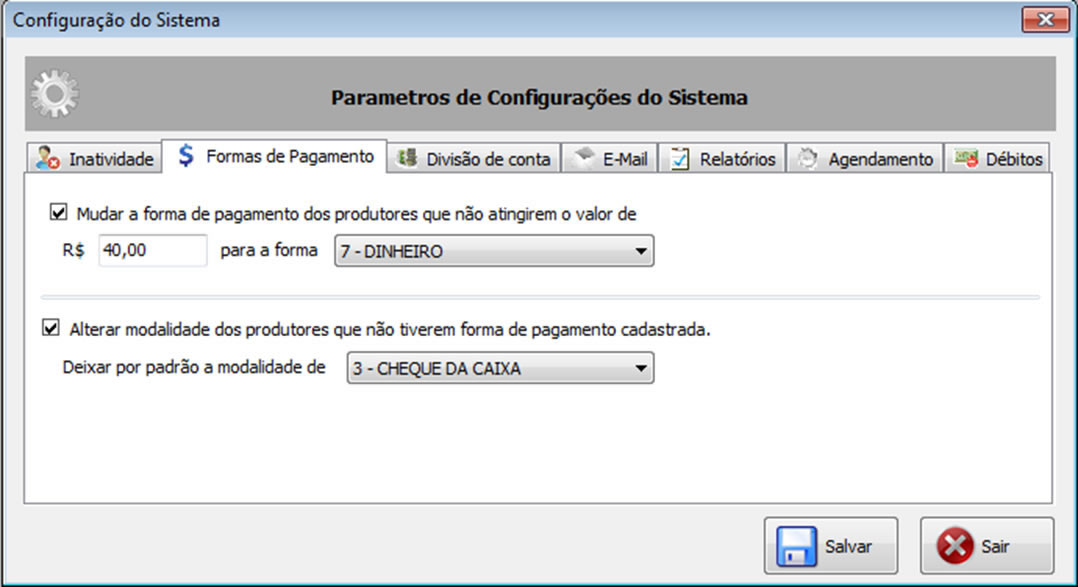Click the Débitos banknote icon

coord(966,158)
